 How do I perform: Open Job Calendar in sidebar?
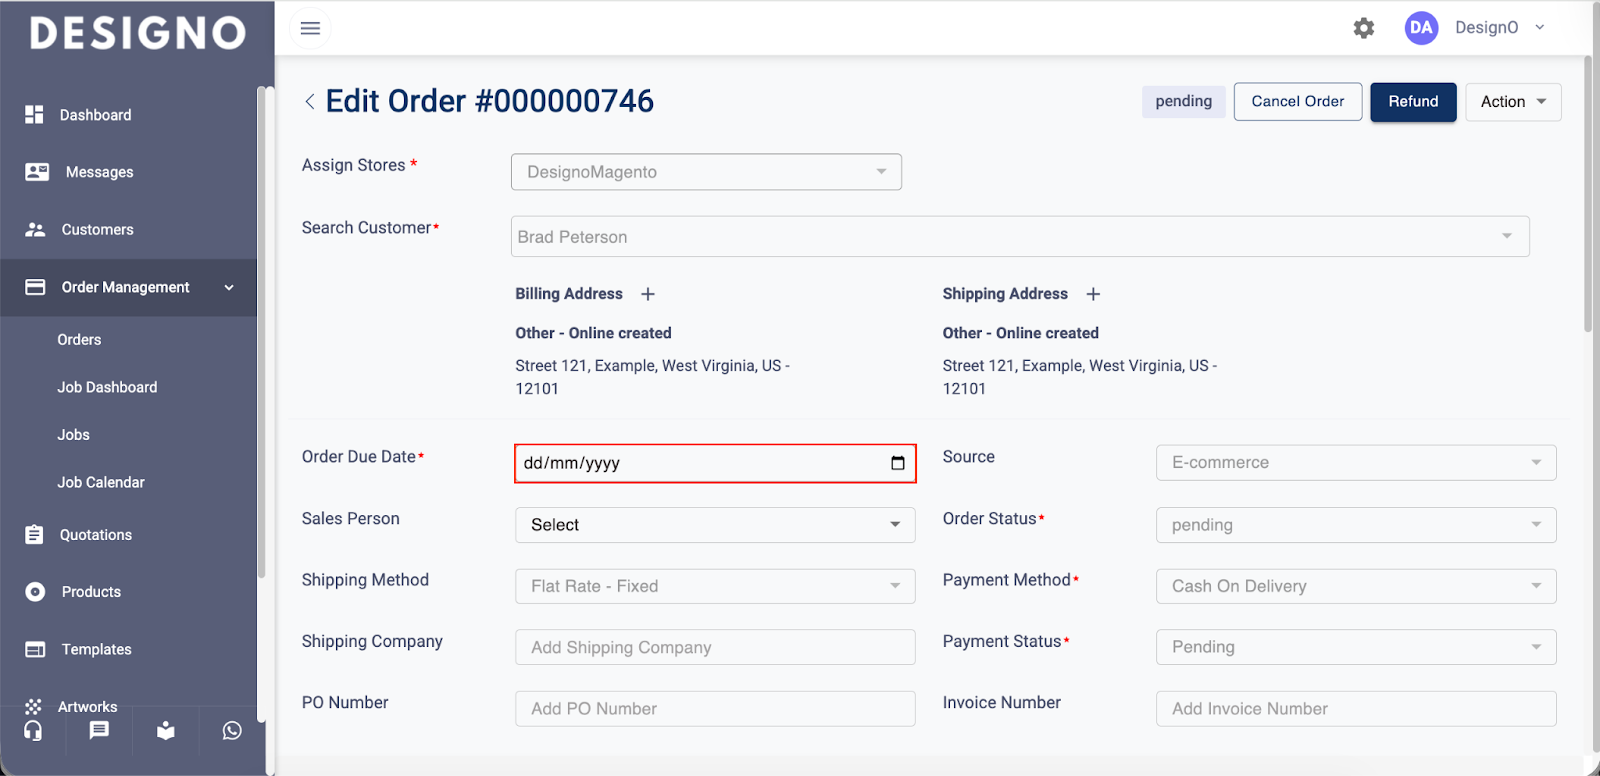click(101, 482)
